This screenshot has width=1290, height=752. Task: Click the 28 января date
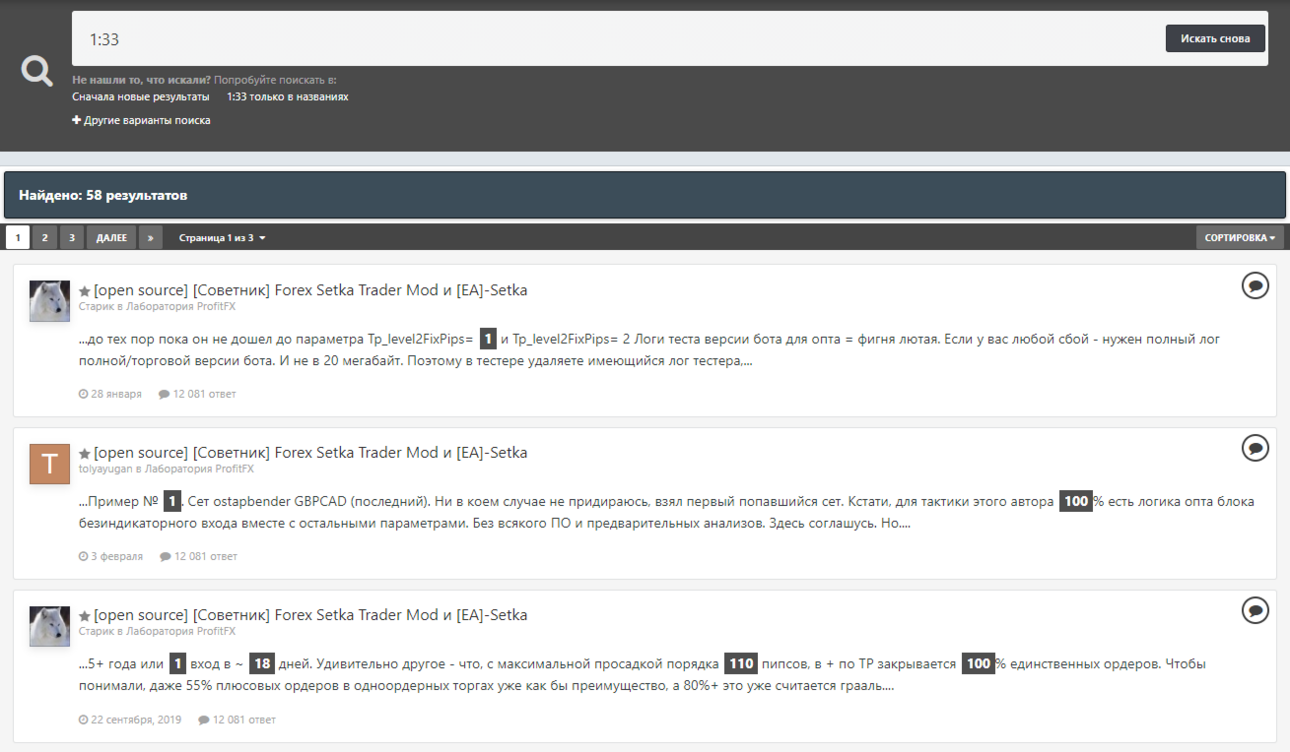(x=116, y=394)
